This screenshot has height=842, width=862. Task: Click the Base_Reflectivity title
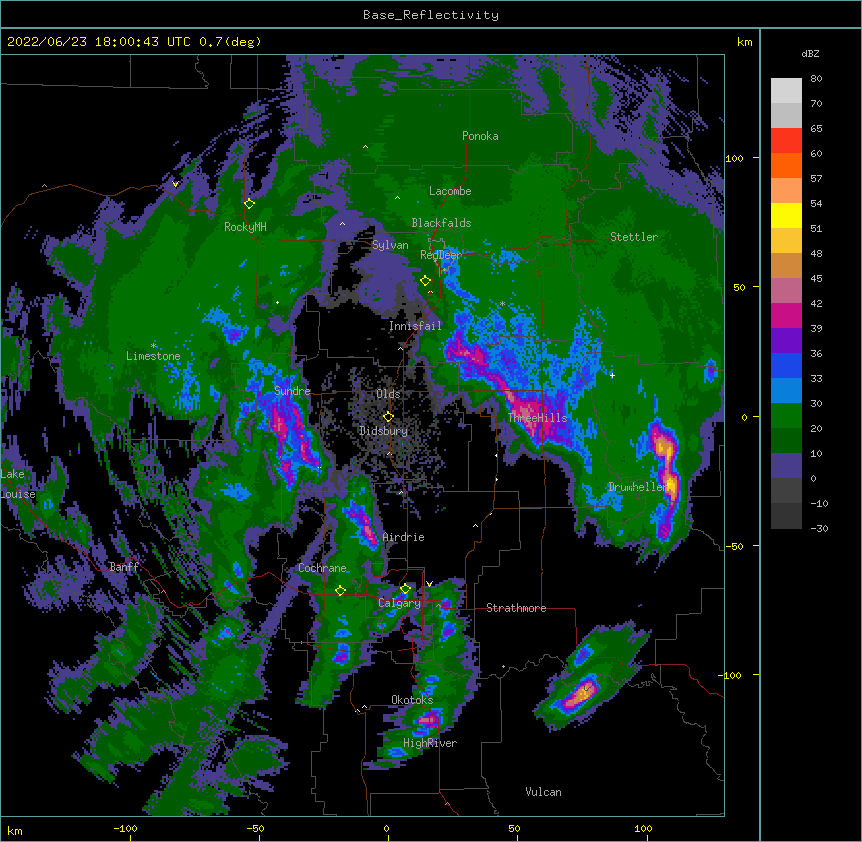[431, 15]
